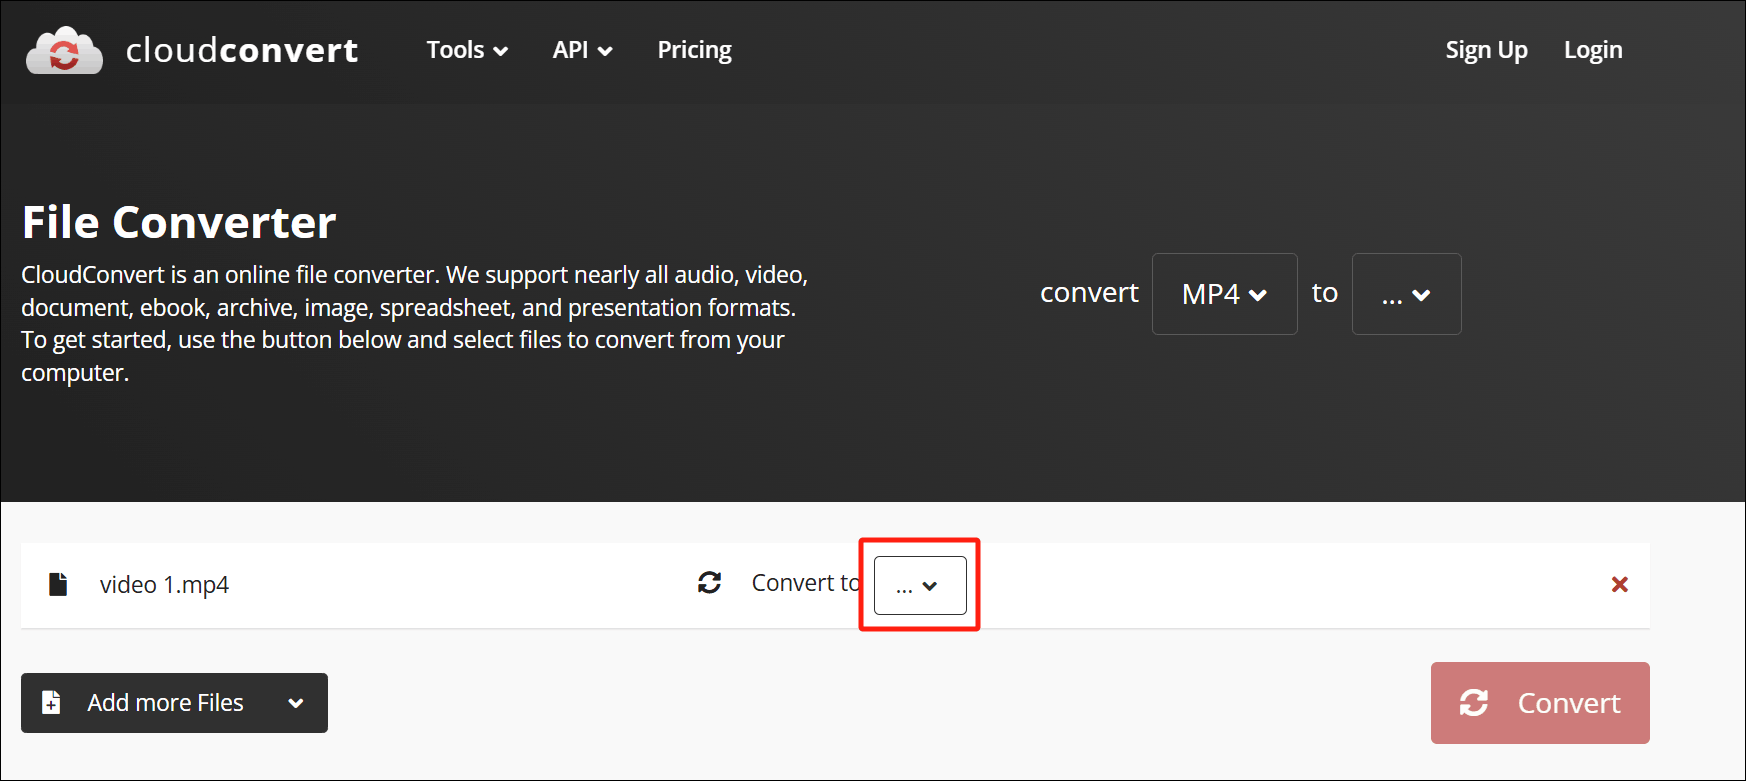
Task: Click the File Converter heading
Action: click(179, 222)
